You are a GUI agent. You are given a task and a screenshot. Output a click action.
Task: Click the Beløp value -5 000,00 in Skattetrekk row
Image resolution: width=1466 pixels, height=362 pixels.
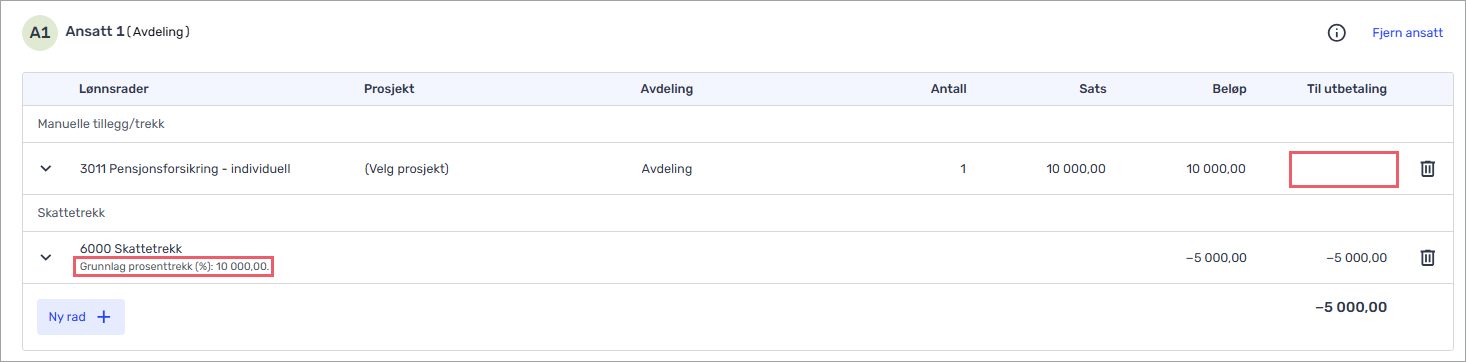[1216, 258]
